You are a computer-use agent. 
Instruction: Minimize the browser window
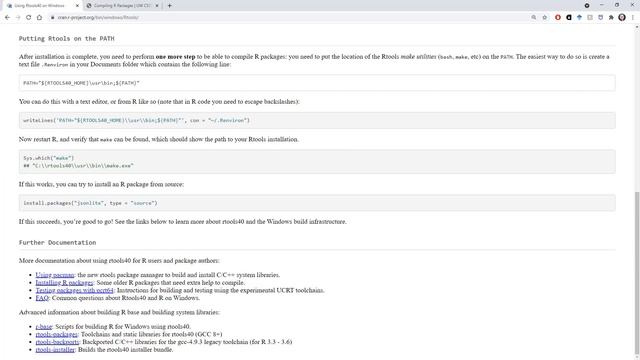(602, 5)
